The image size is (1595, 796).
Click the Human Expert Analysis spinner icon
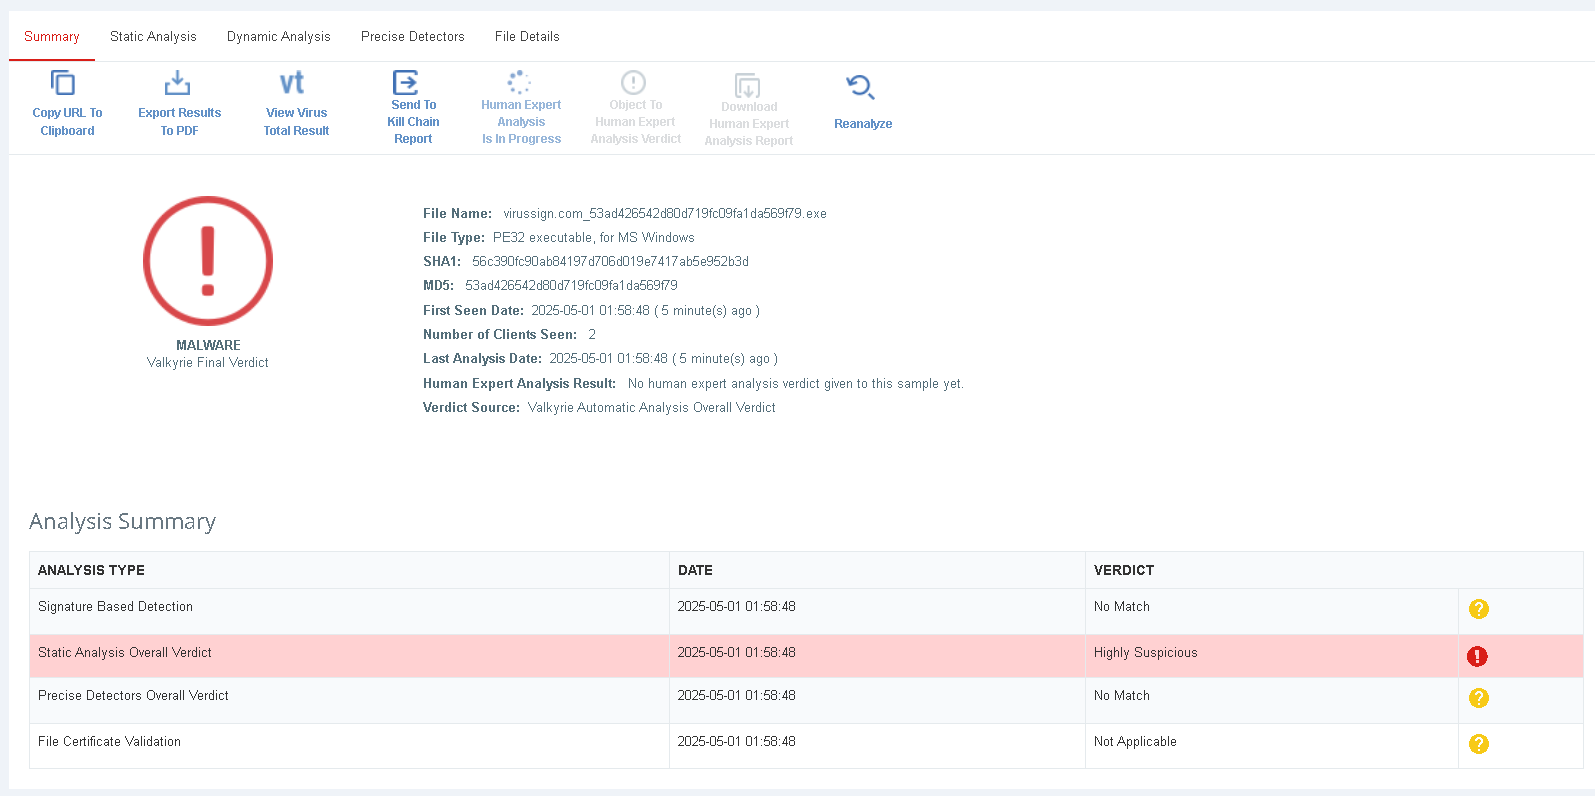point(519,82)
